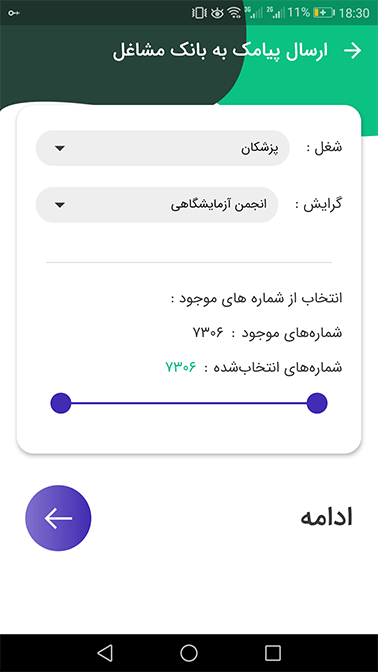The width and height of the screenshot is (378, 672).
Task: Tap the Android home circle button
Action: [x=189, y=653]
